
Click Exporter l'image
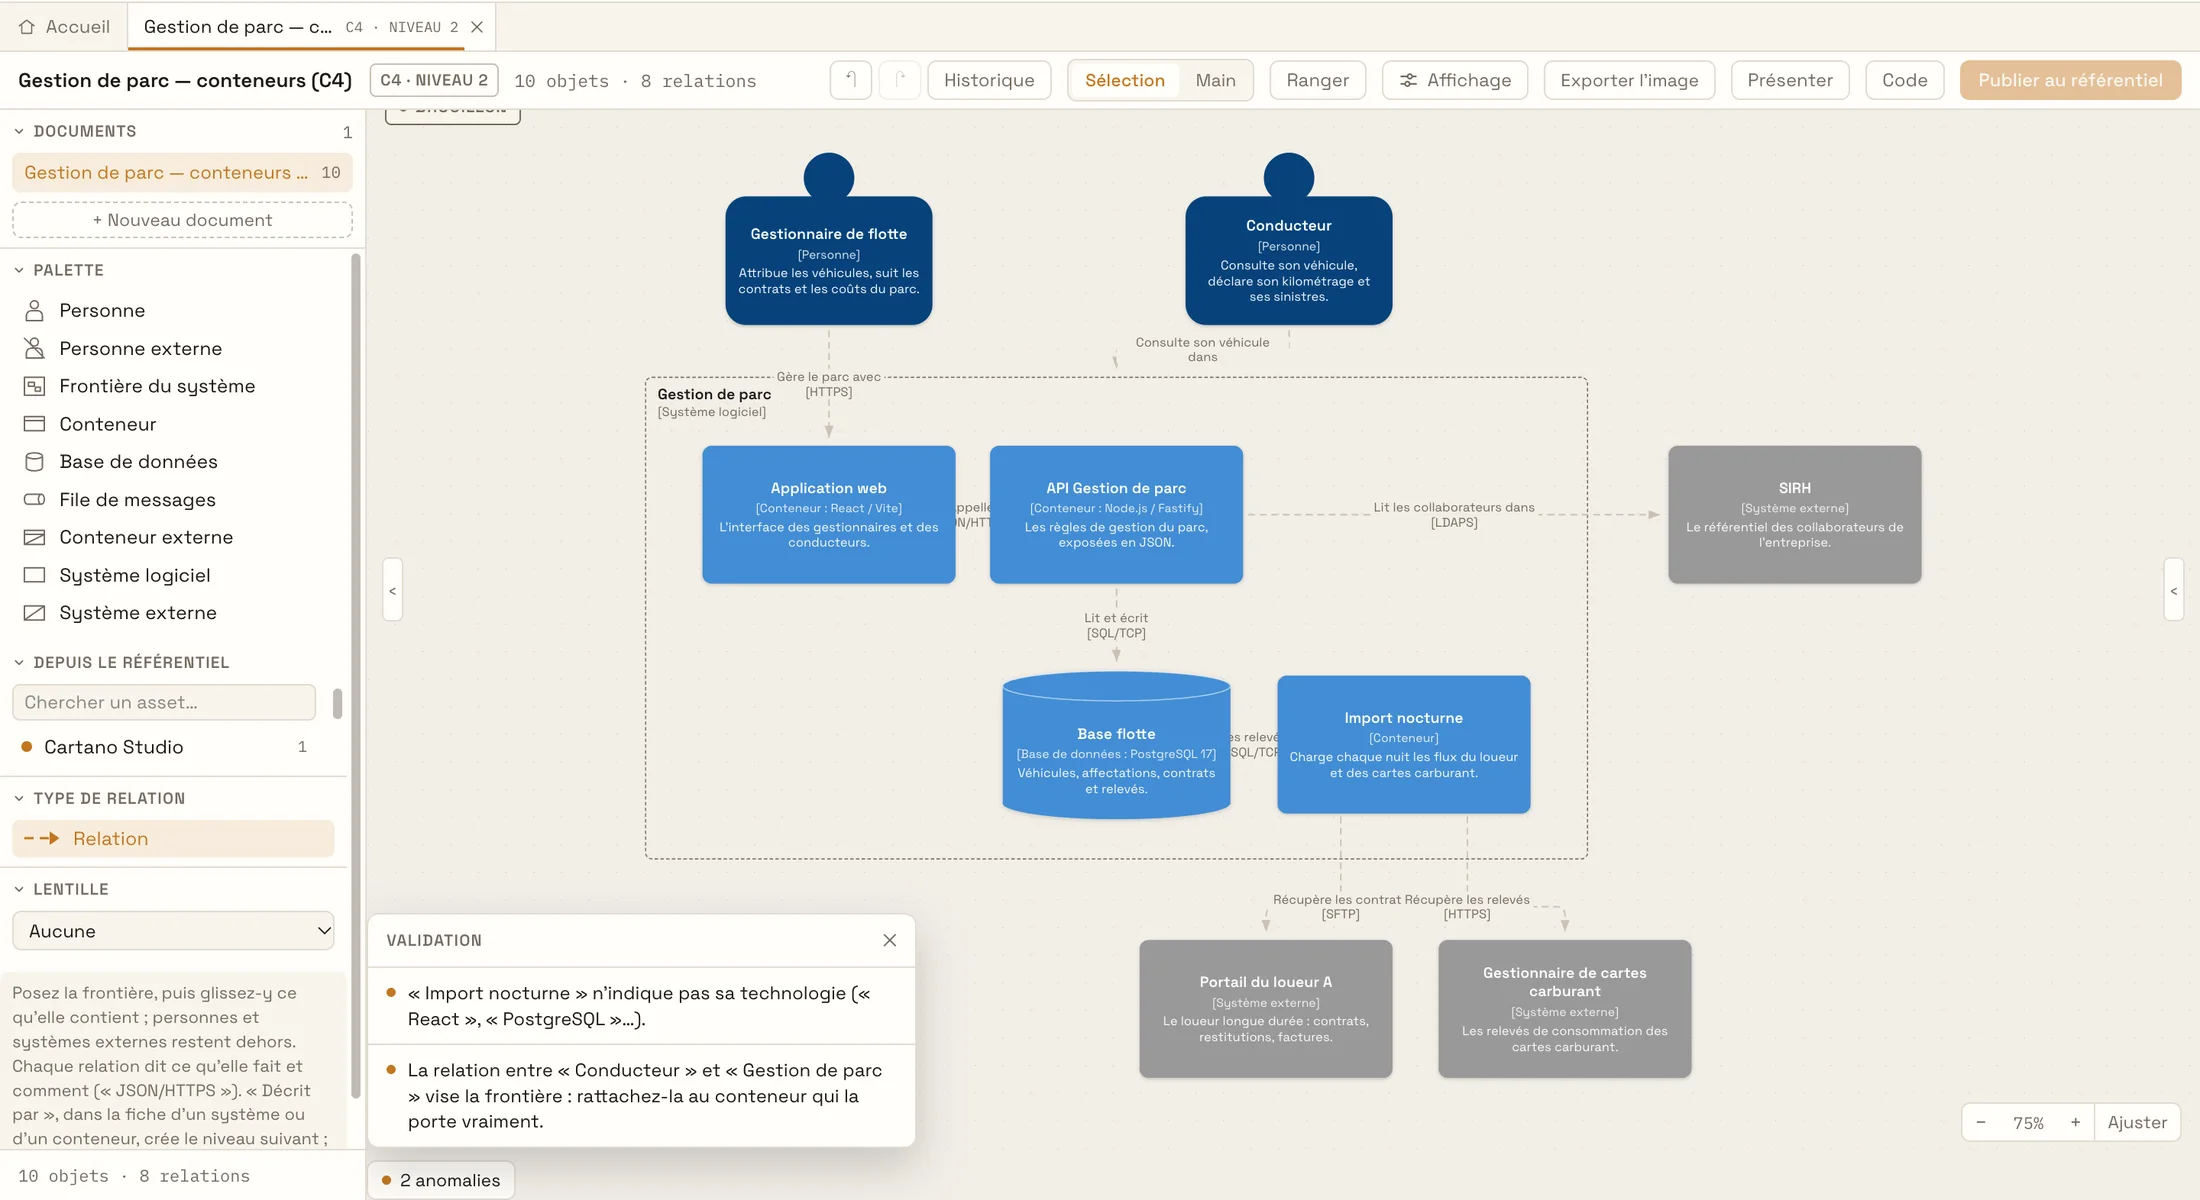[1629, 80]
